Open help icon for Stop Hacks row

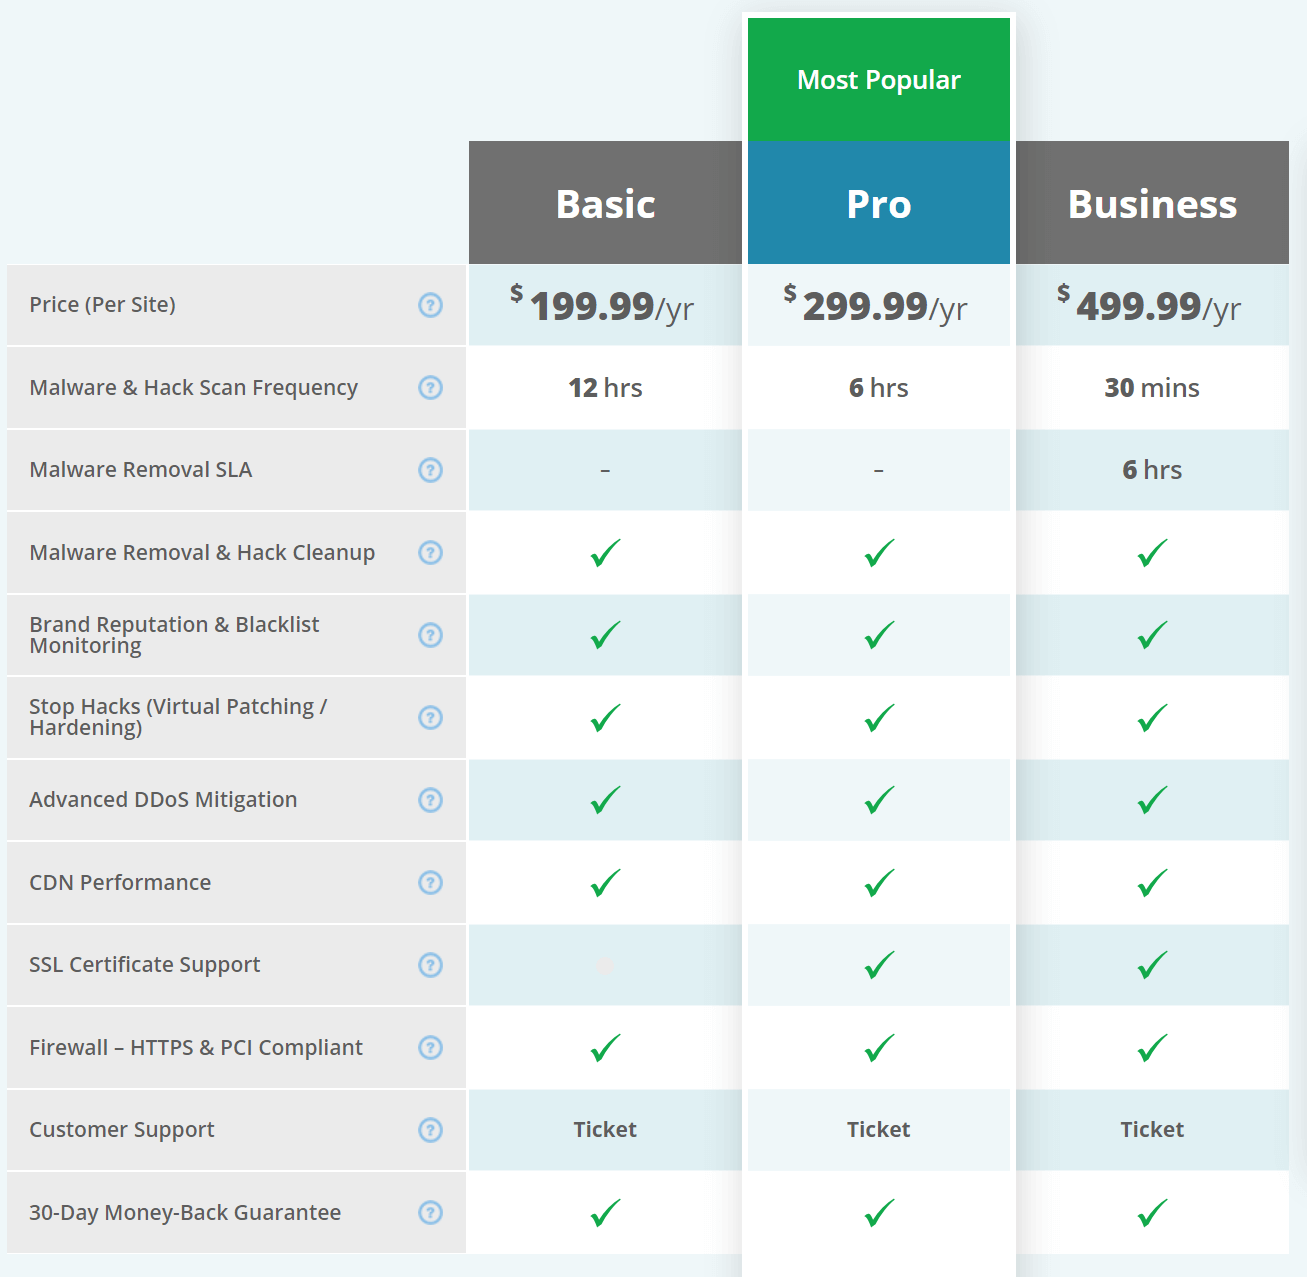(430, 718)
